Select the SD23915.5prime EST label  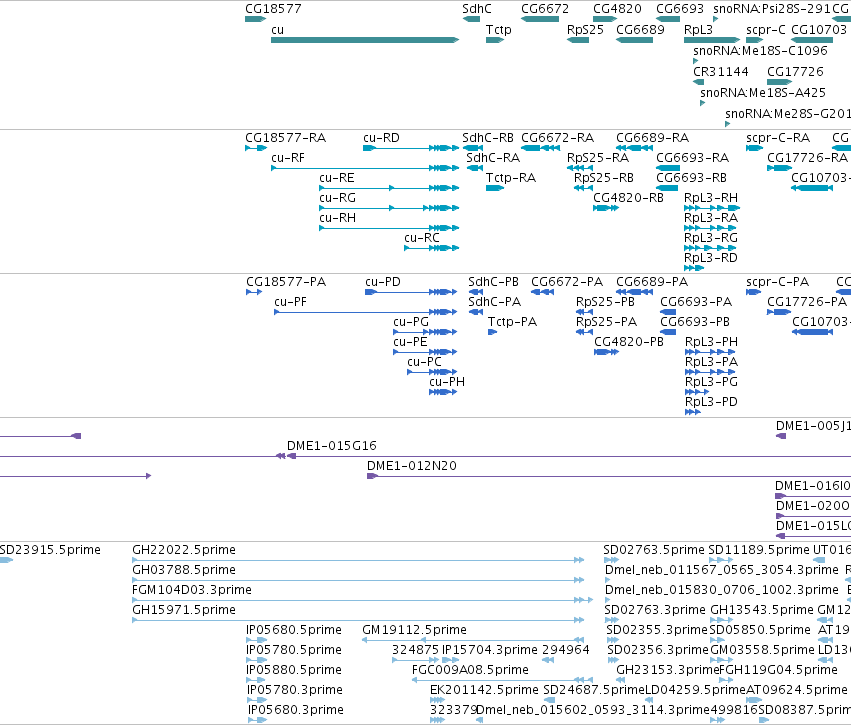coord(50,550)
